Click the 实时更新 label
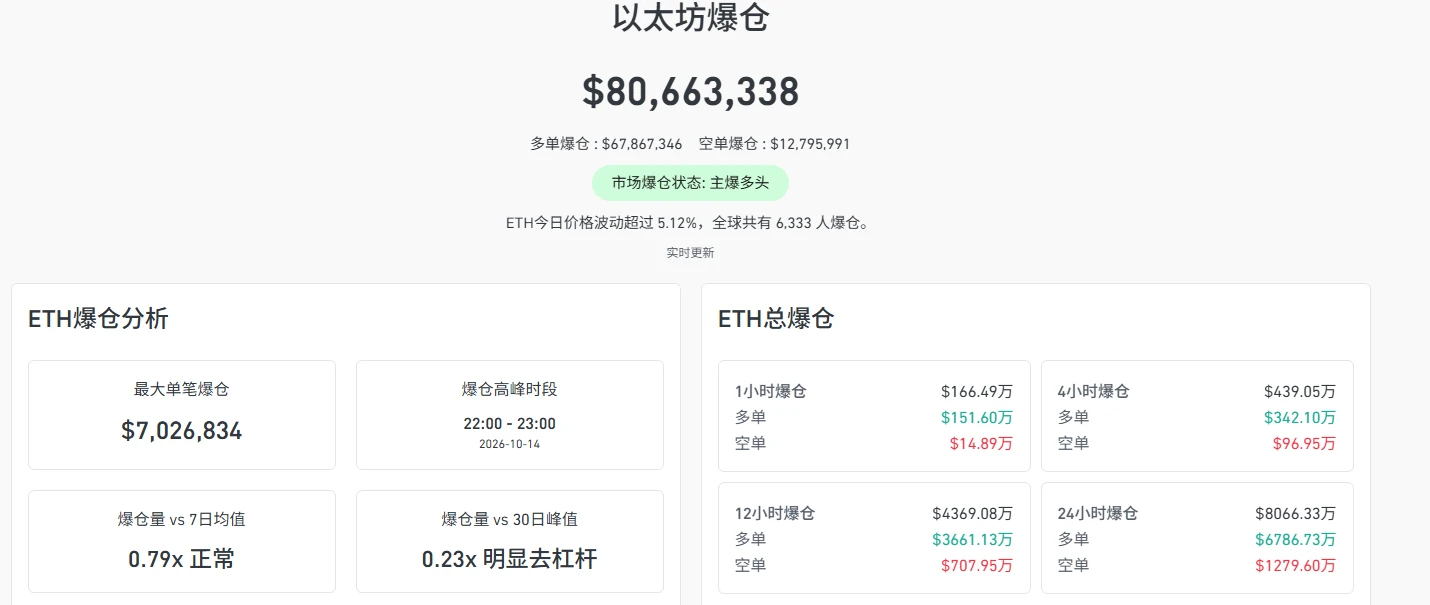 pos(690,253)
